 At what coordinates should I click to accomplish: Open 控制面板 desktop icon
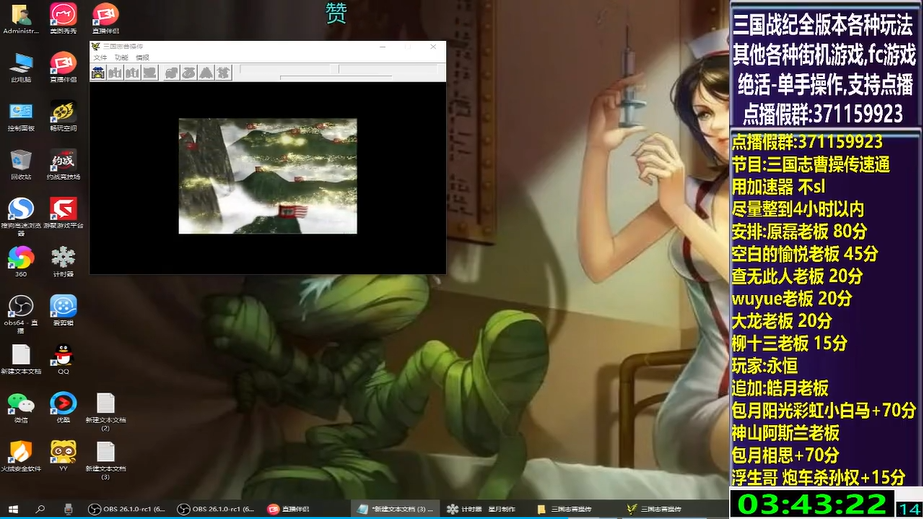click(x=21, y=117)
